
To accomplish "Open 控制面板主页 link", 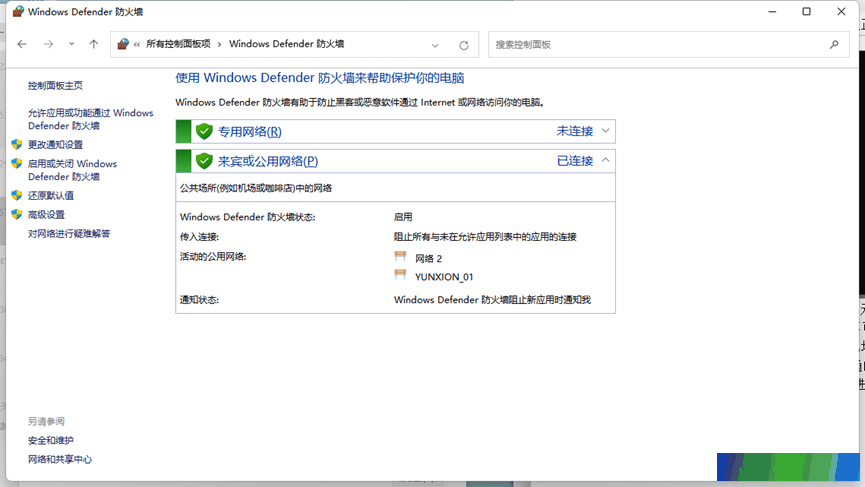I will pos(55,85).
